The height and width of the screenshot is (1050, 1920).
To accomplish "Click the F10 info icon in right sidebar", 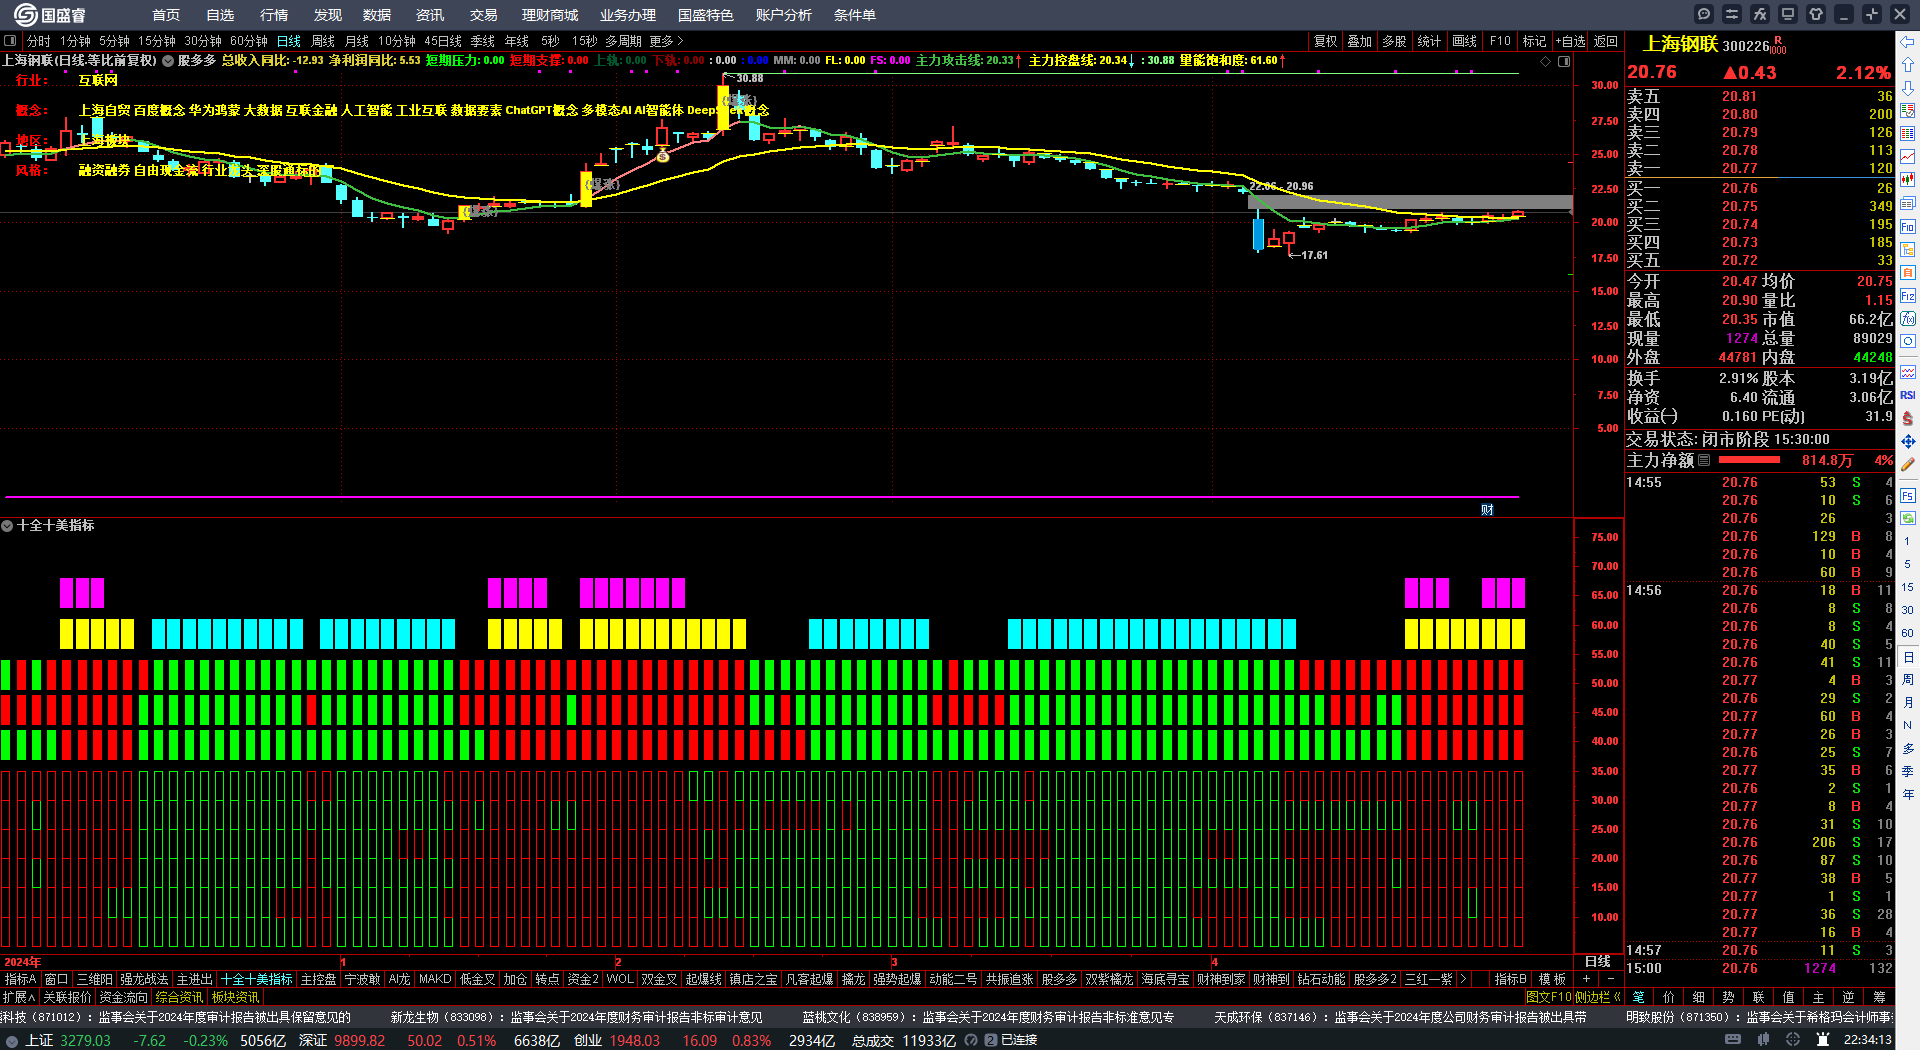I will [x=1908, y=226].
